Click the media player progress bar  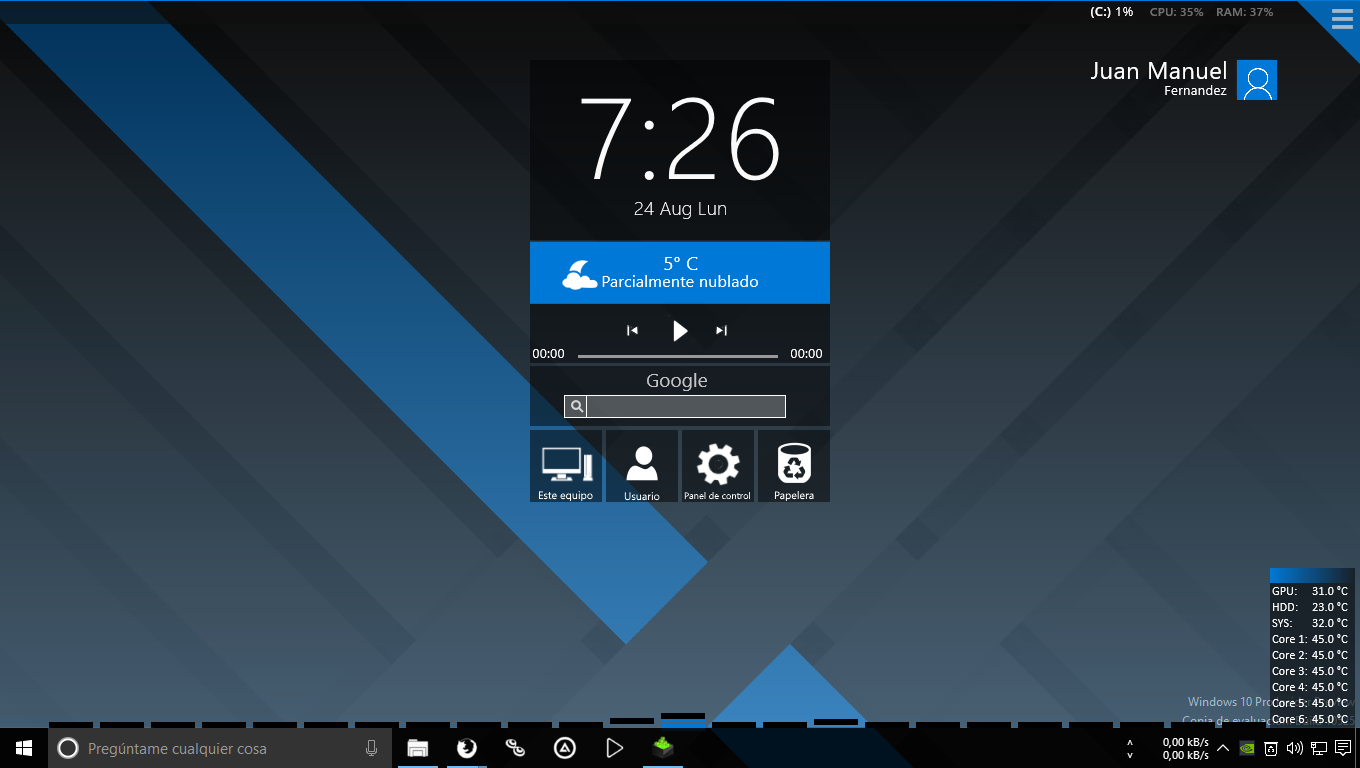point(677,356)
